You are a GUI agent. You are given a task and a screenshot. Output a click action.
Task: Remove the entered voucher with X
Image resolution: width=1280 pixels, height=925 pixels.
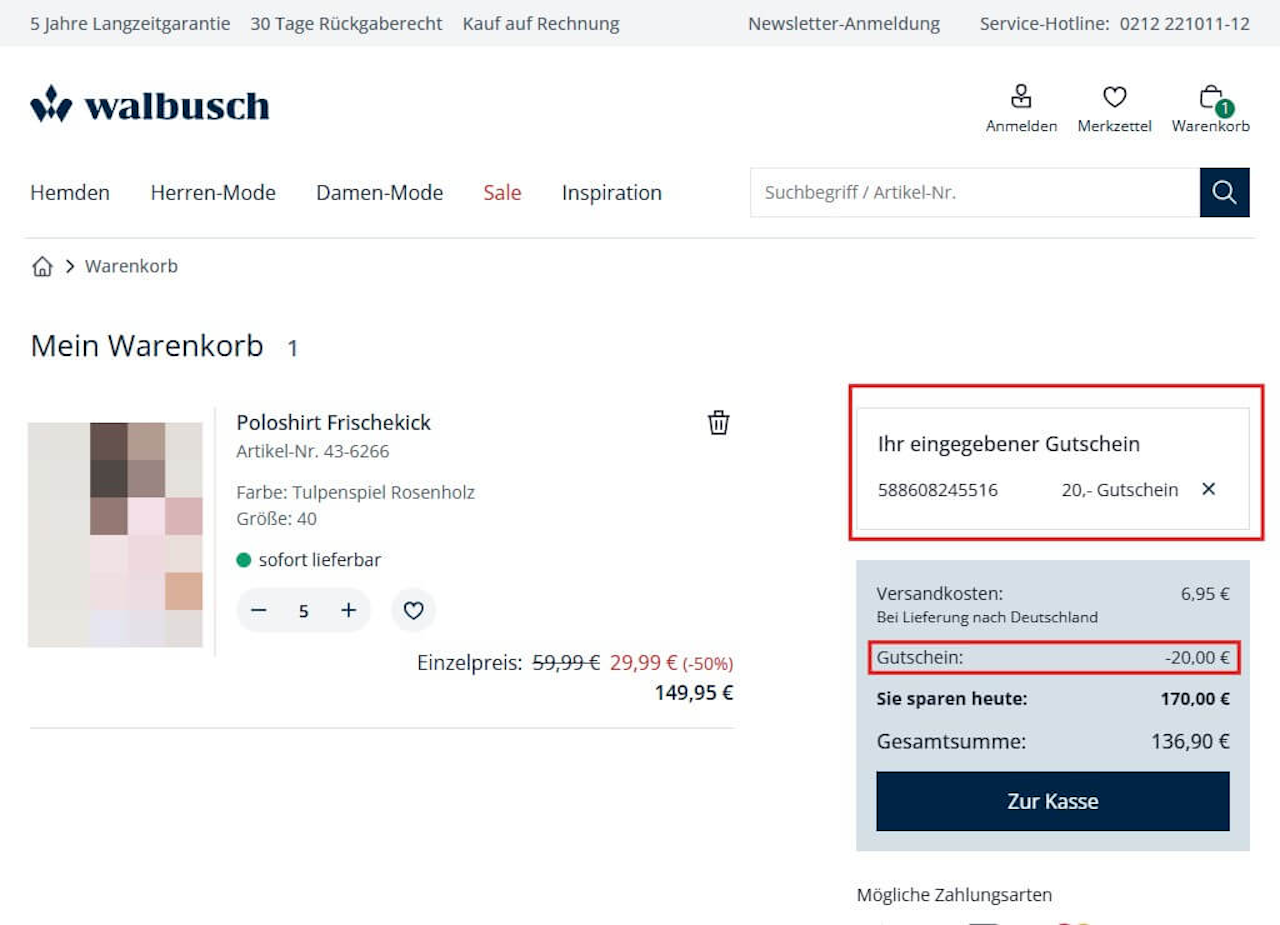click(1208, 489)
